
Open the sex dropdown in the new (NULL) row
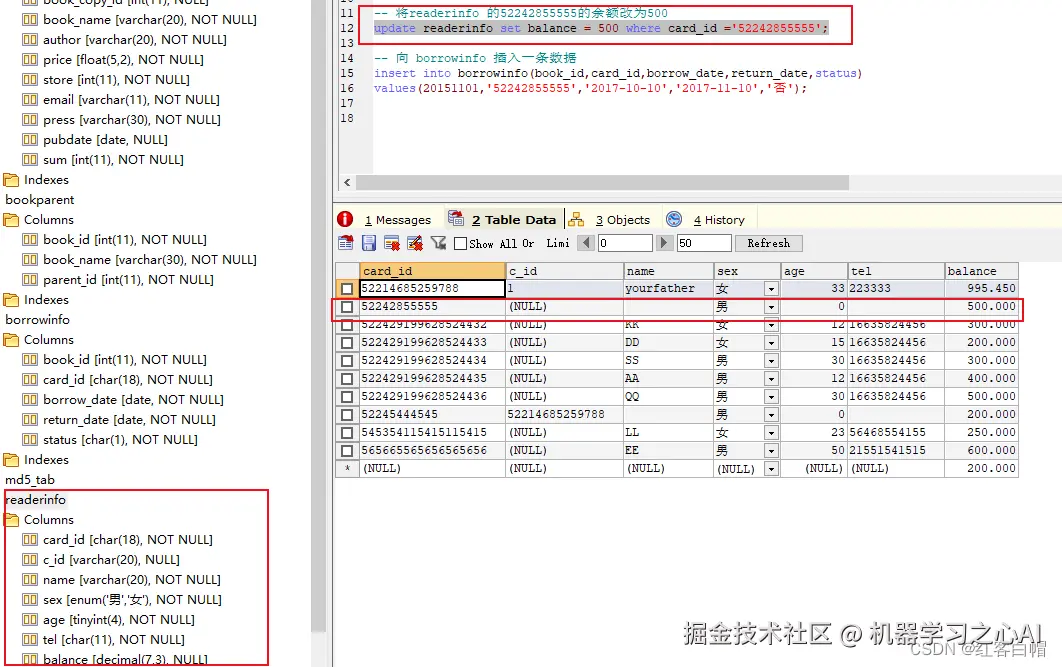[x=771, y=469]
